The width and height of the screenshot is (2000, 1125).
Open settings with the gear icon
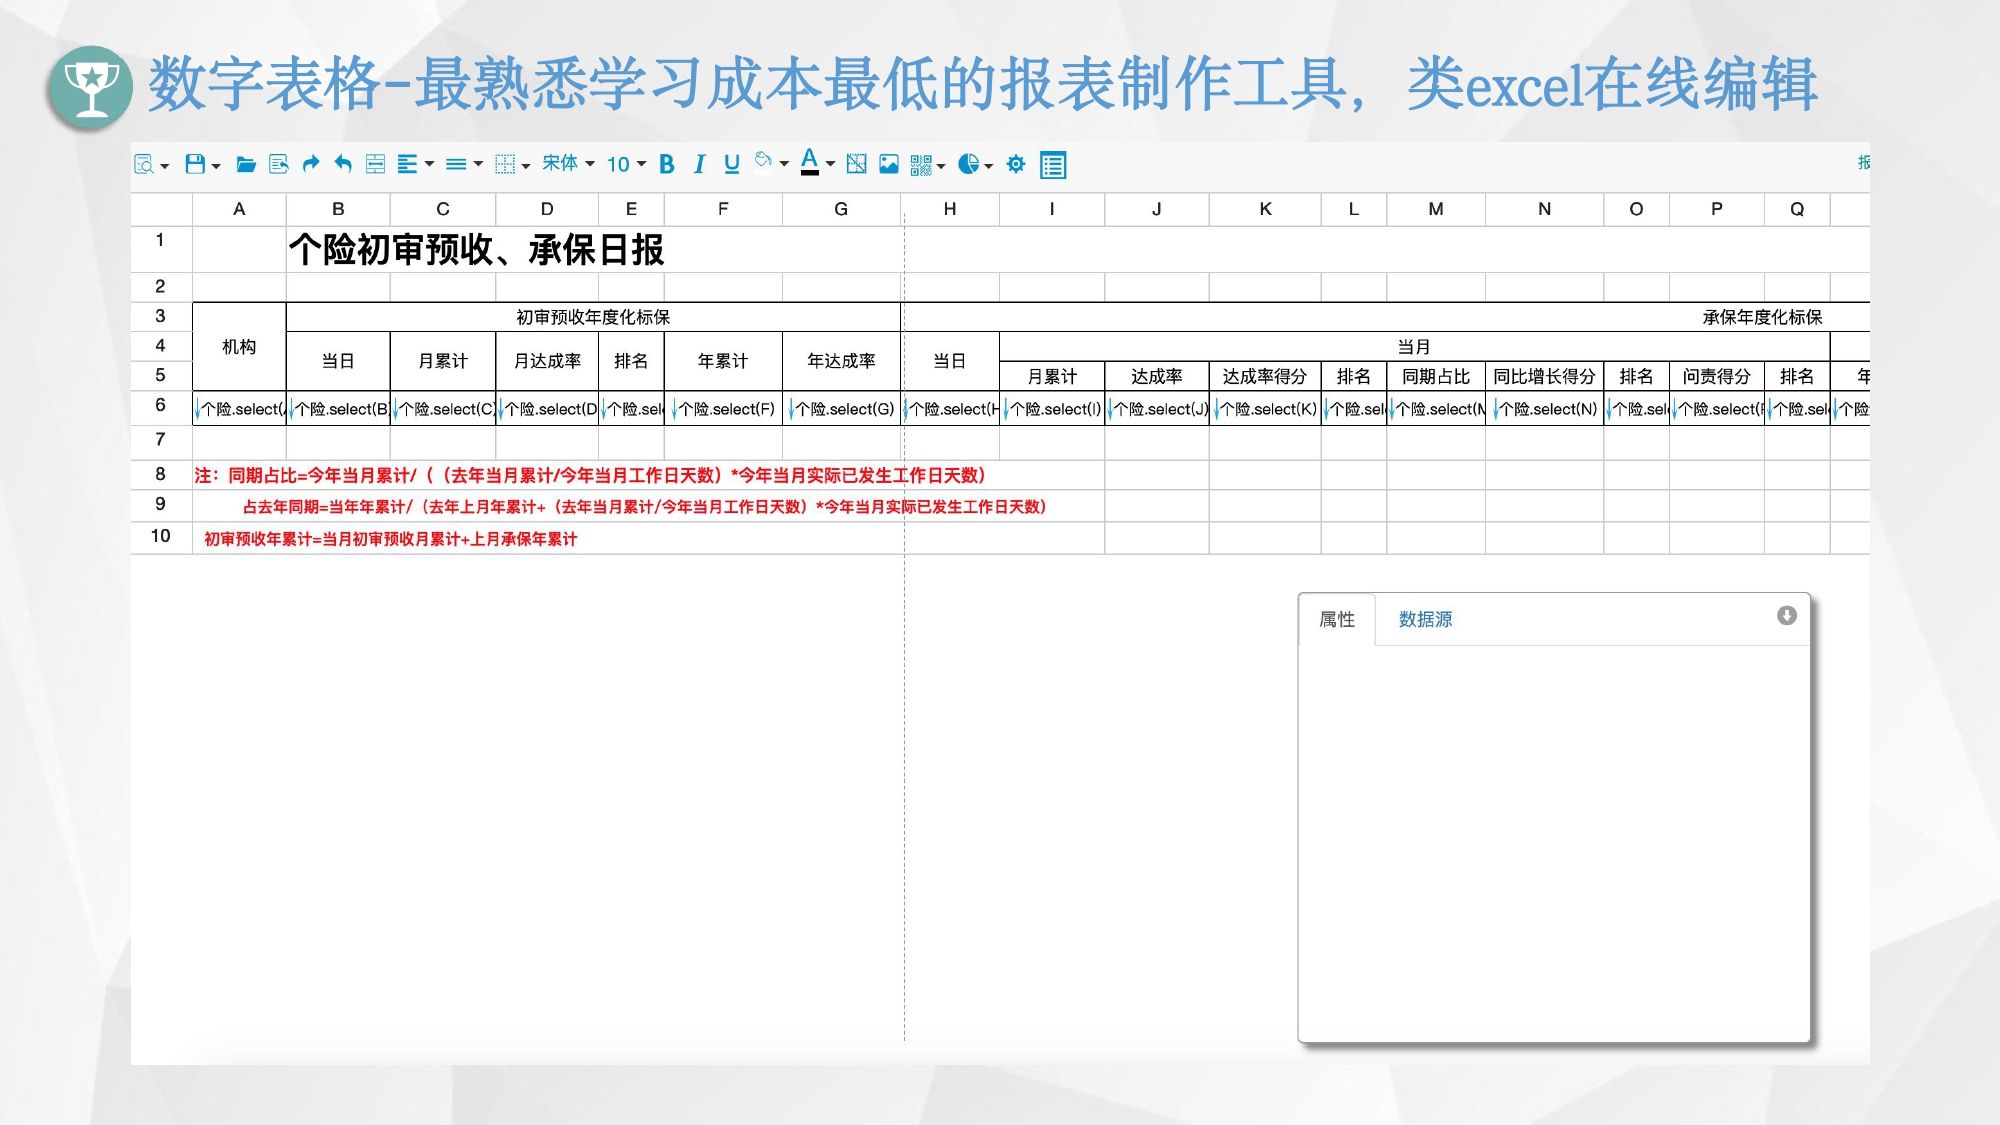coord(1016,164)
